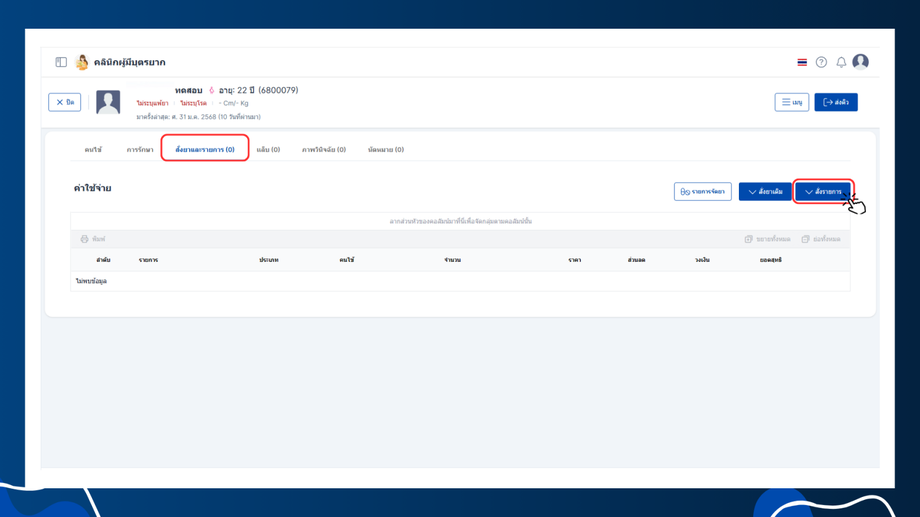
Task: Click the ส่วนลด column header
Action: pyautogui.click(x=637, y=259)
